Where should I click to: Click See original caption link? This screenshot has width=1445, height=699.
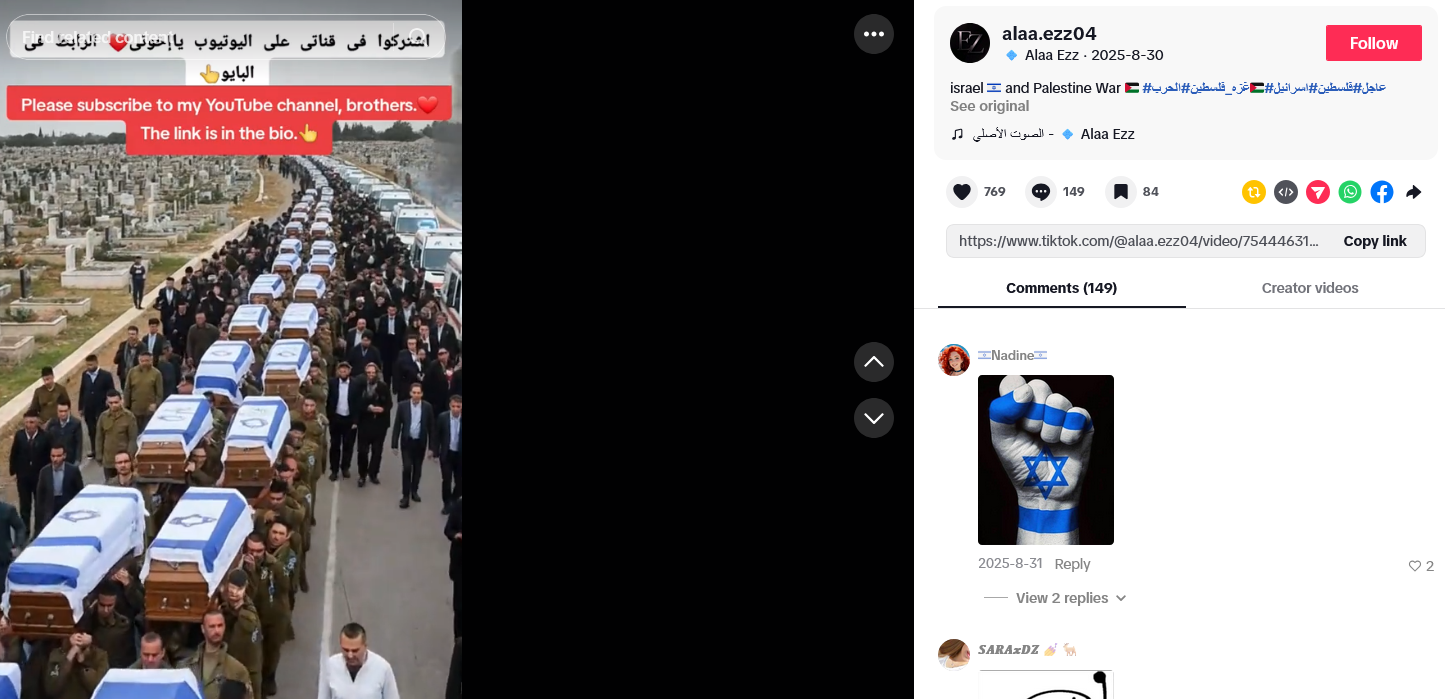(x=989, y=106)
